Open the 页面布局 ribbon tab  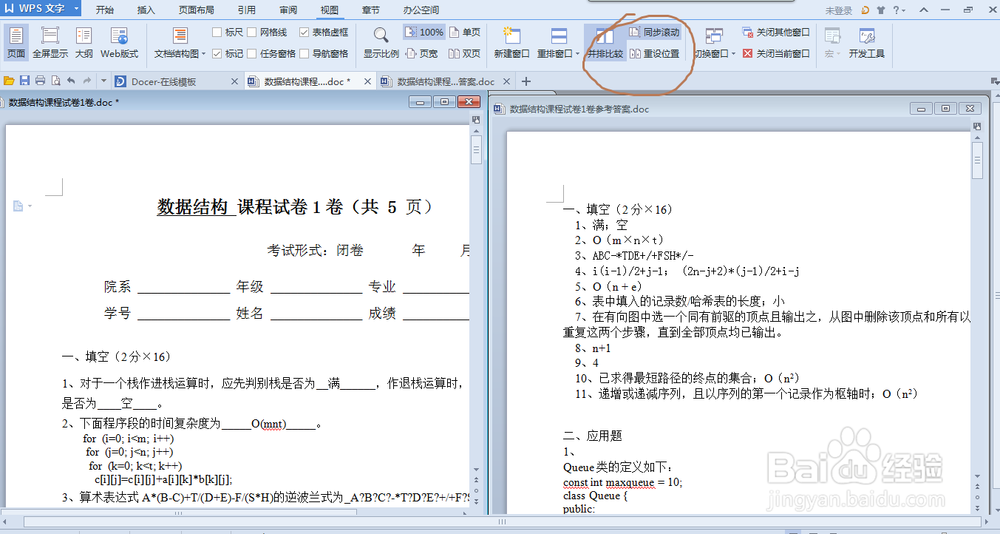pos(196,10)
